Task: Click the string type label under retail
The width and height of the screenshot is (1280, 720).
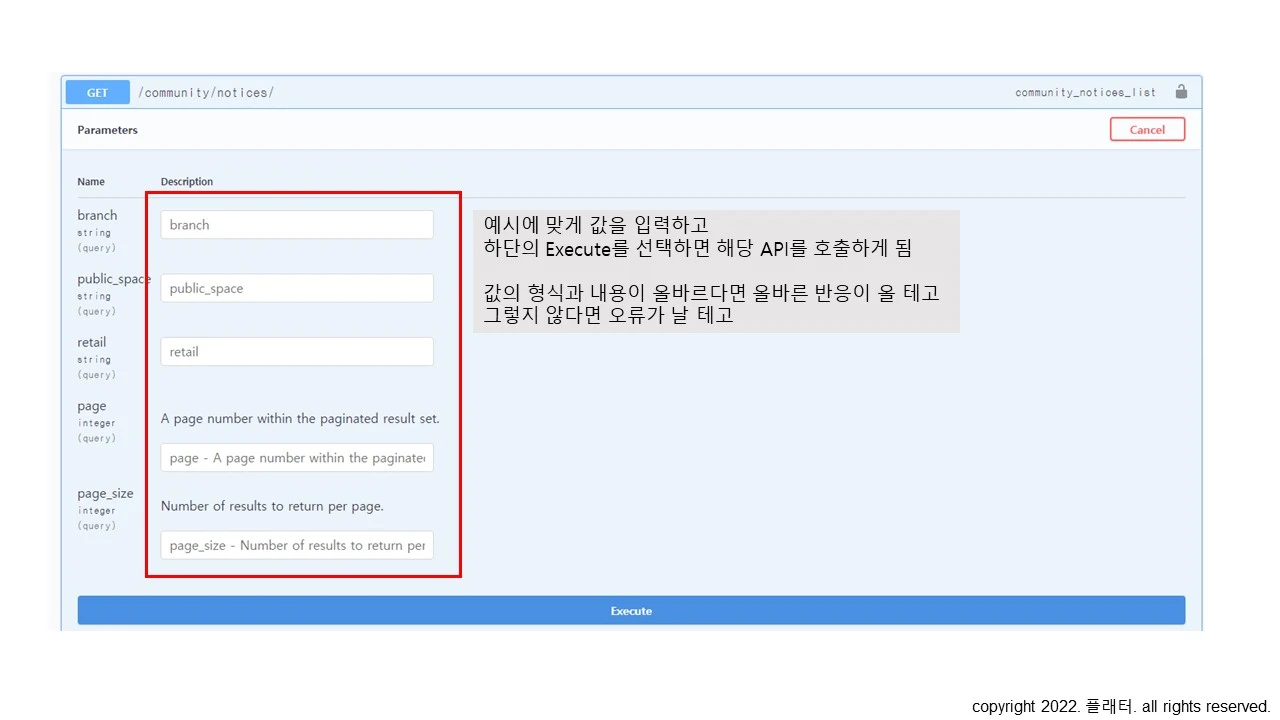Action: tap(93, 359)
